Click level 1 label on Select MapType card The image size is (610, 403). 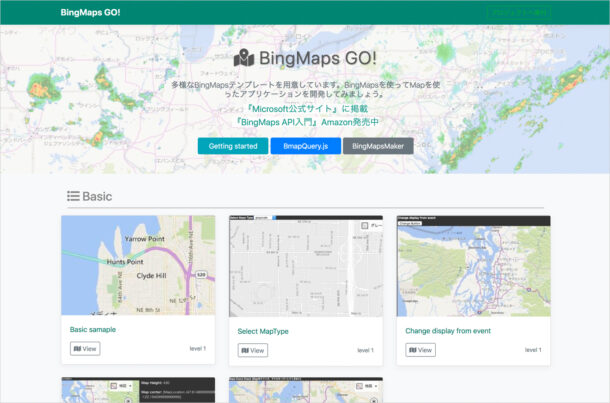[x=365, y=350]
